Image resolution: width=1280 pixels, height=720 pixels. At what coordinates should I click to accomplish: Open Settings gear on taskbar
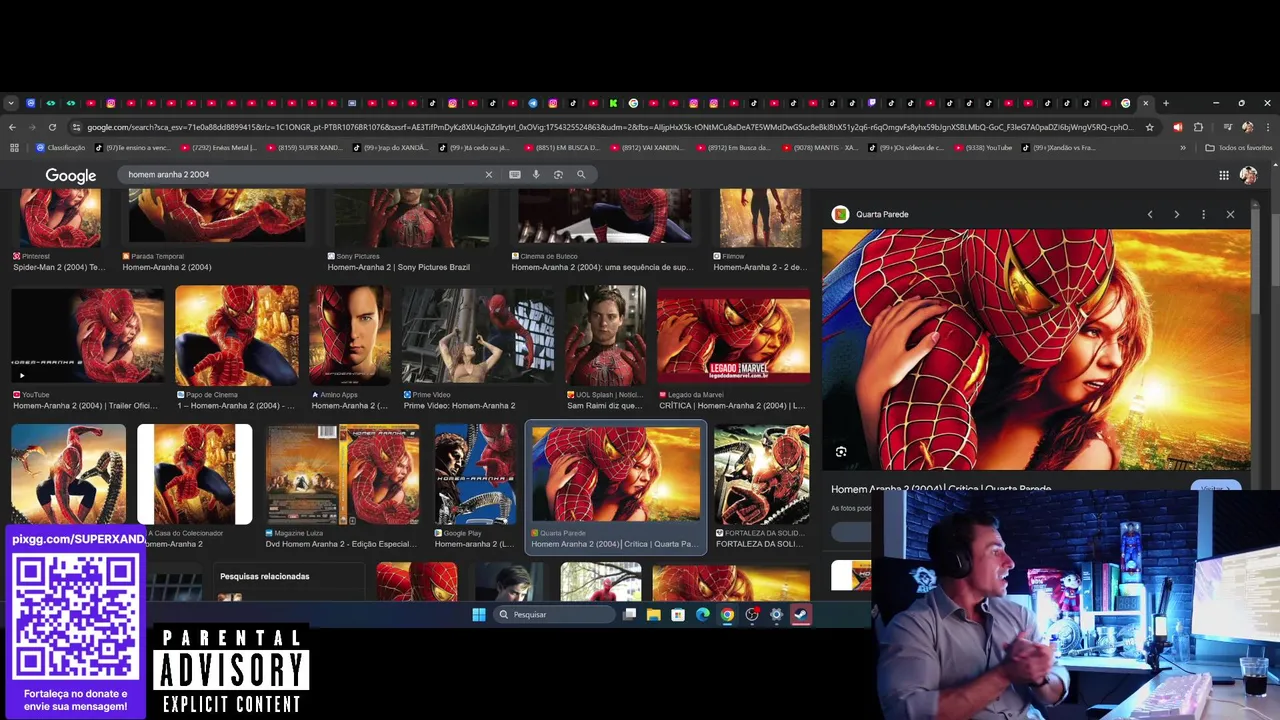click(776, 614)
